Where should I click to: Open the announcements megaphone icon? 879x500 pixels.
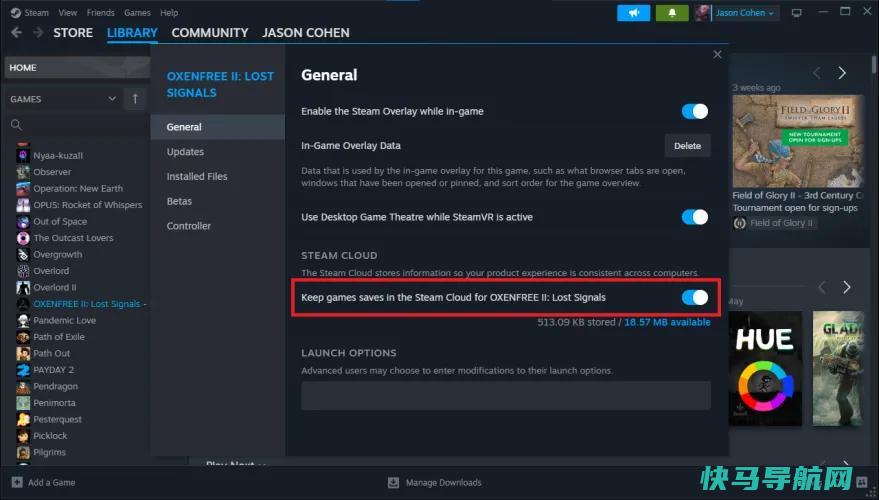click(x=633, y=13)
